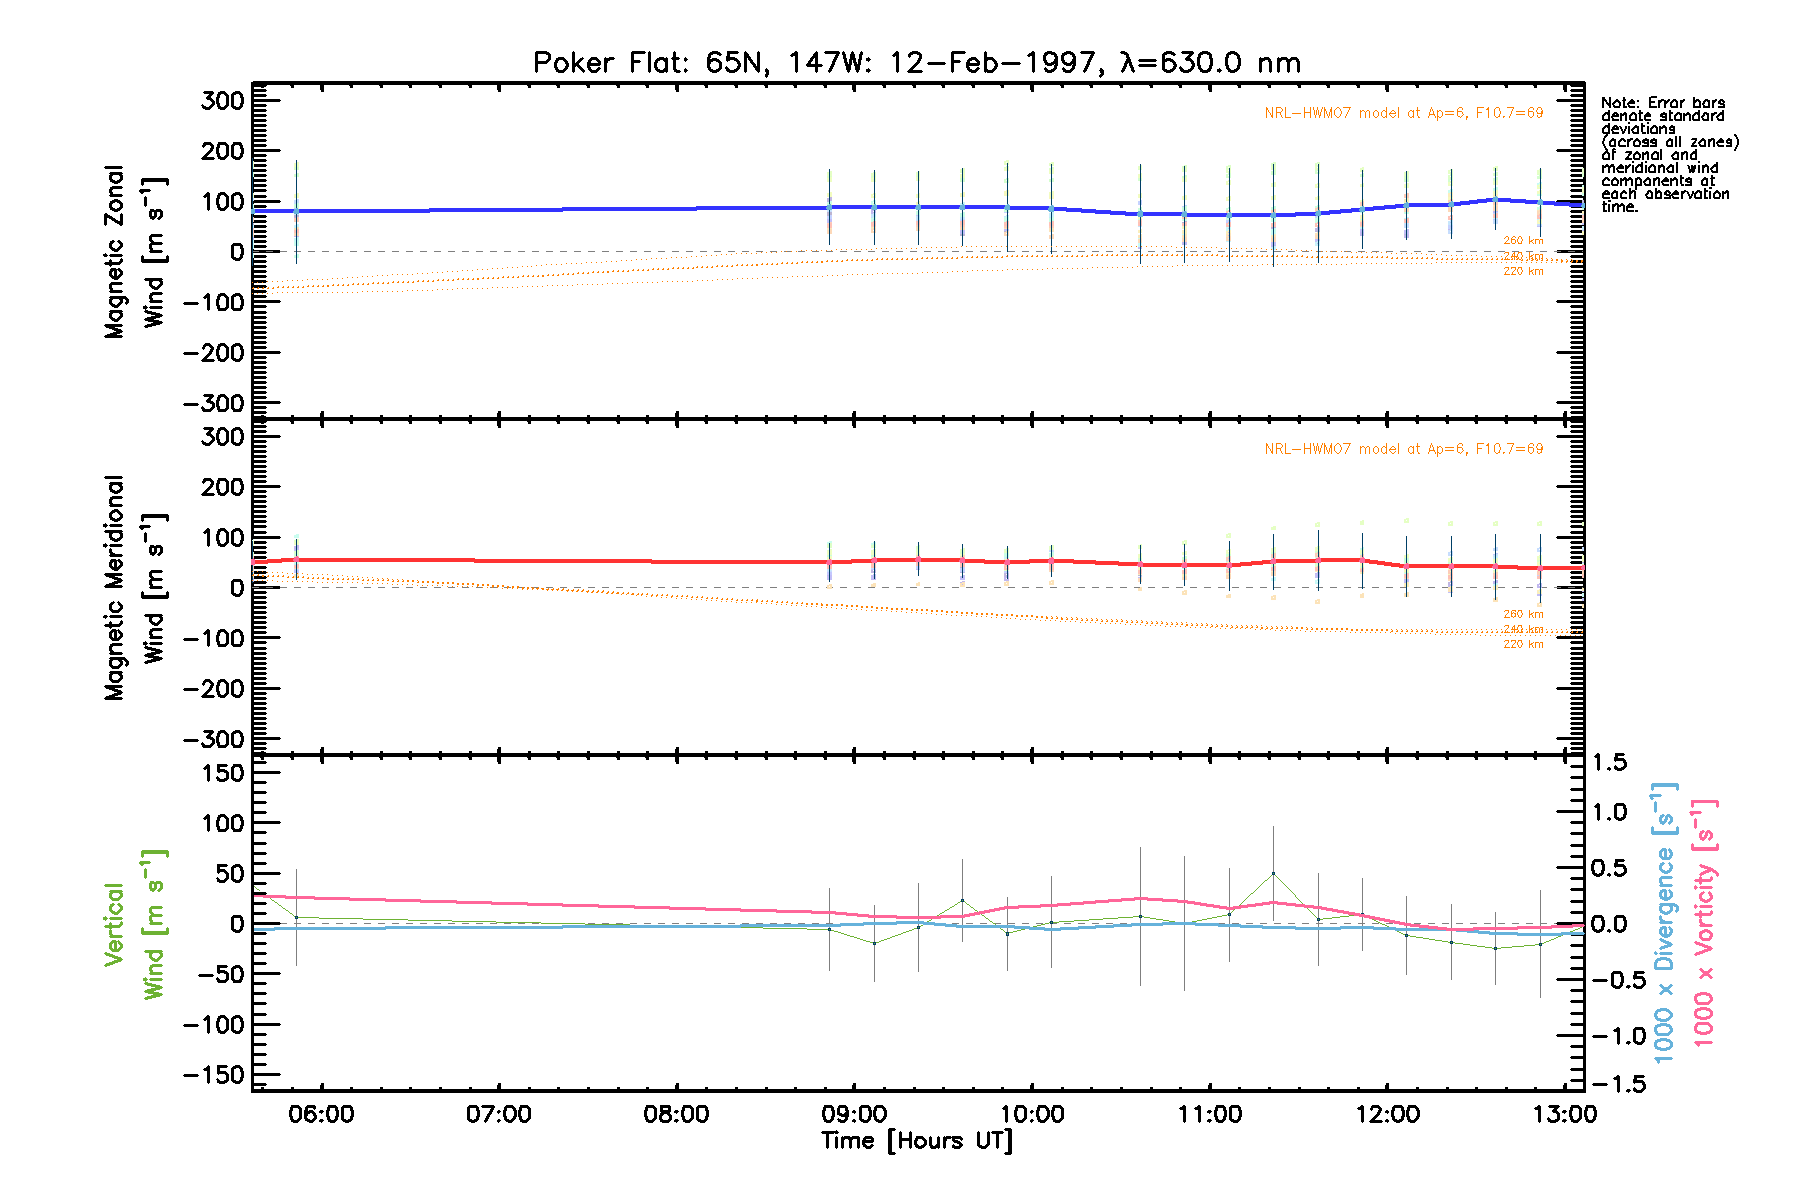
Task: Click the '220 km' label in zonal panel
Action: [x=1523, y=271]
